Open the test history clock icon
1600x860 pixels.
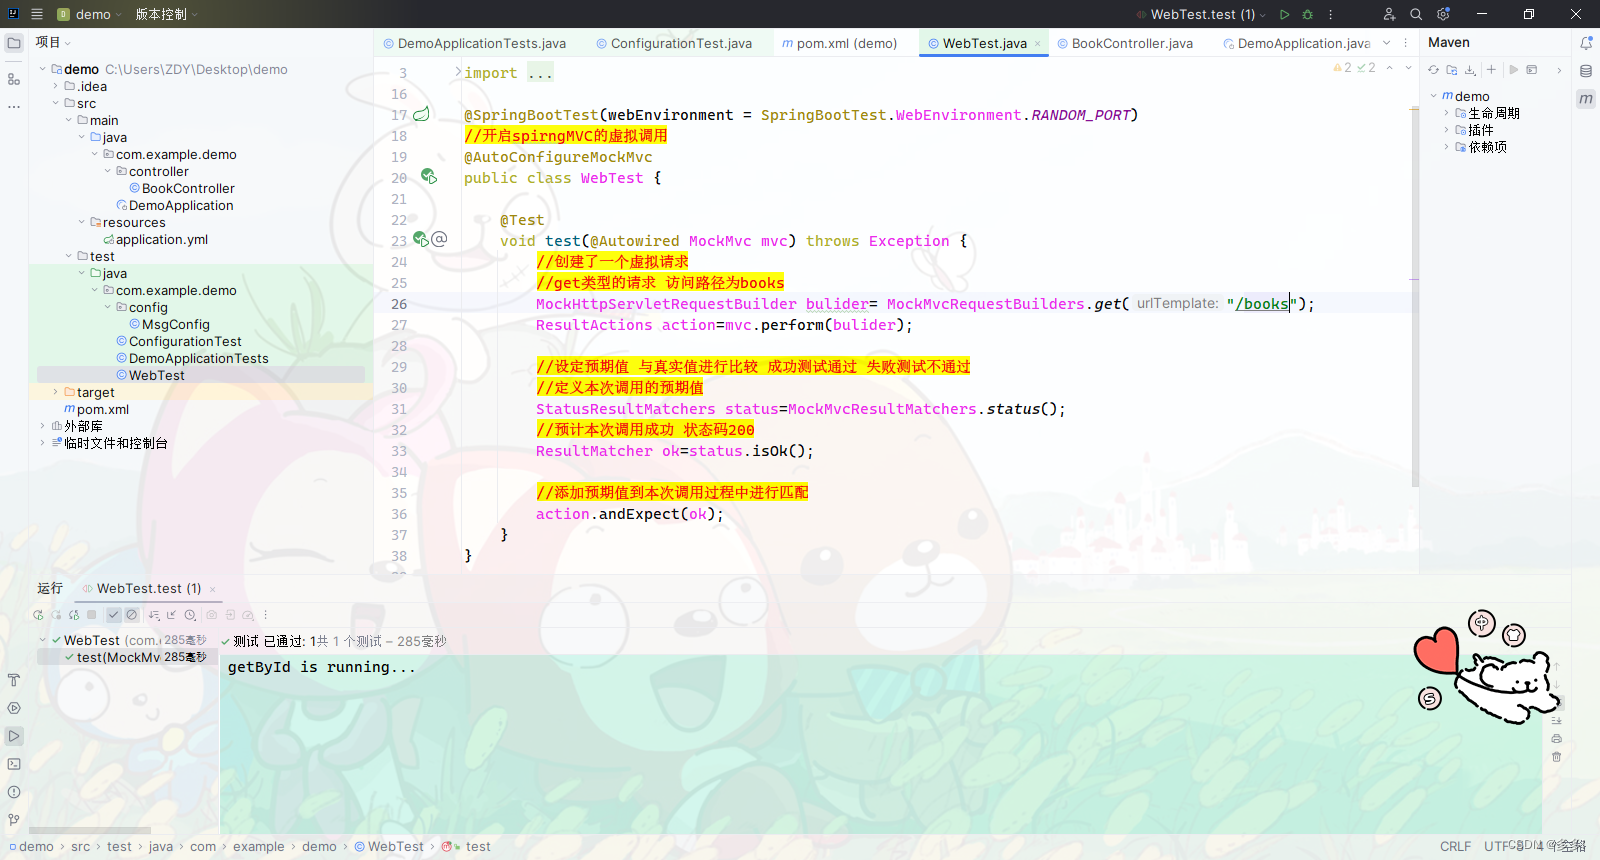[x=190, y=615]
